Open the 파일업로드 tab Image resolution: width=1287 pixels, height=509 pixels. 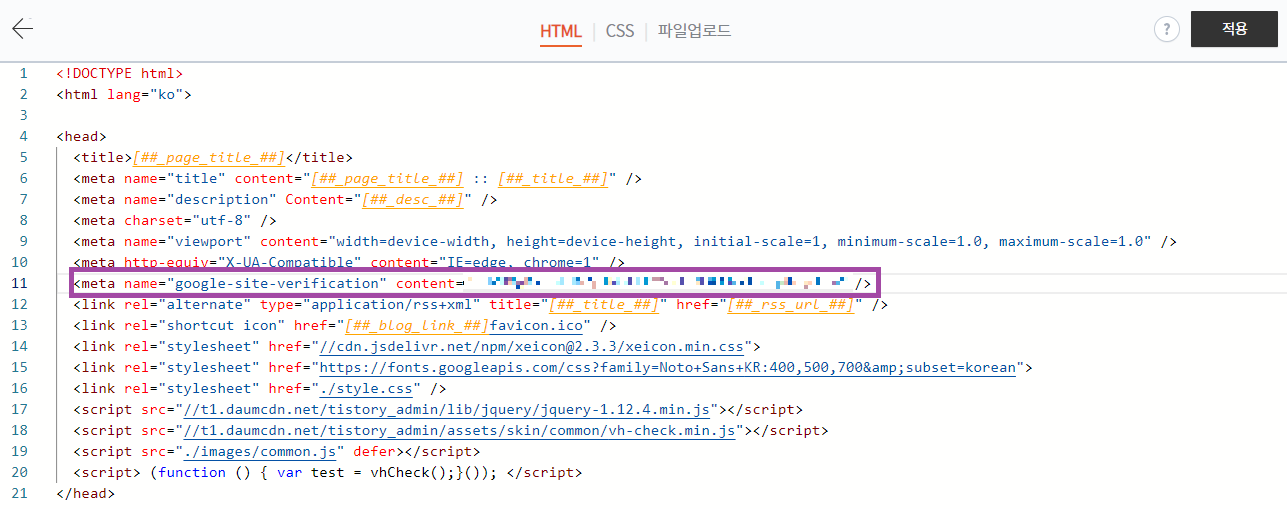694,31
